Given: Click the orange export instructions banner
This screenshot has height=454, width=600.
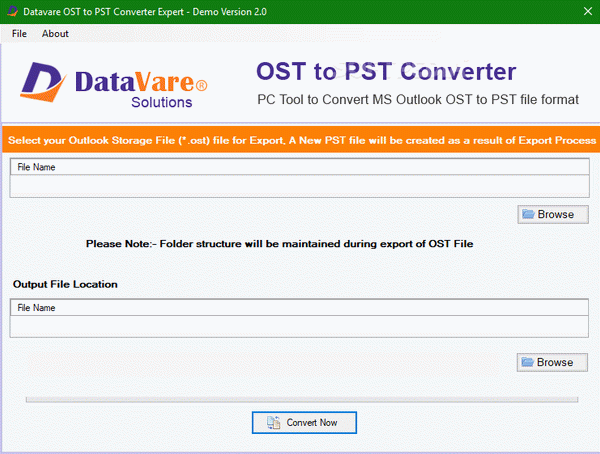Looking at the screenshot, I should click(x=301, y=140).
